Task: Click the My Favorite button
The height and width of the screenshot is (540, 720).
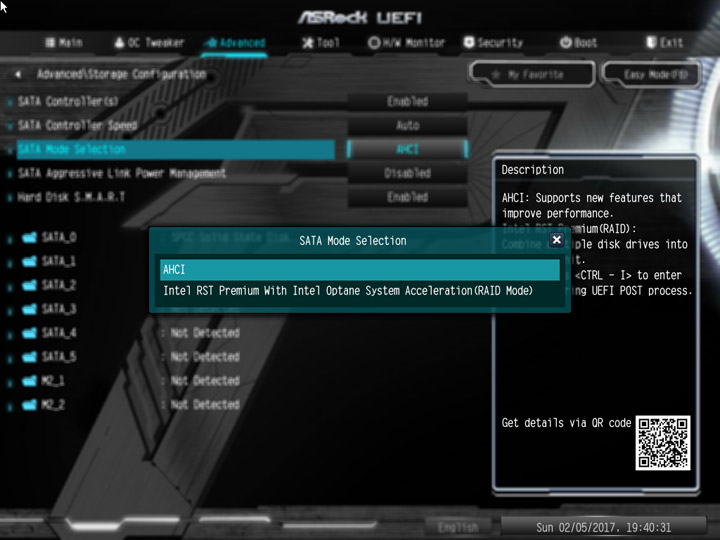Action: tap(532, 74)
